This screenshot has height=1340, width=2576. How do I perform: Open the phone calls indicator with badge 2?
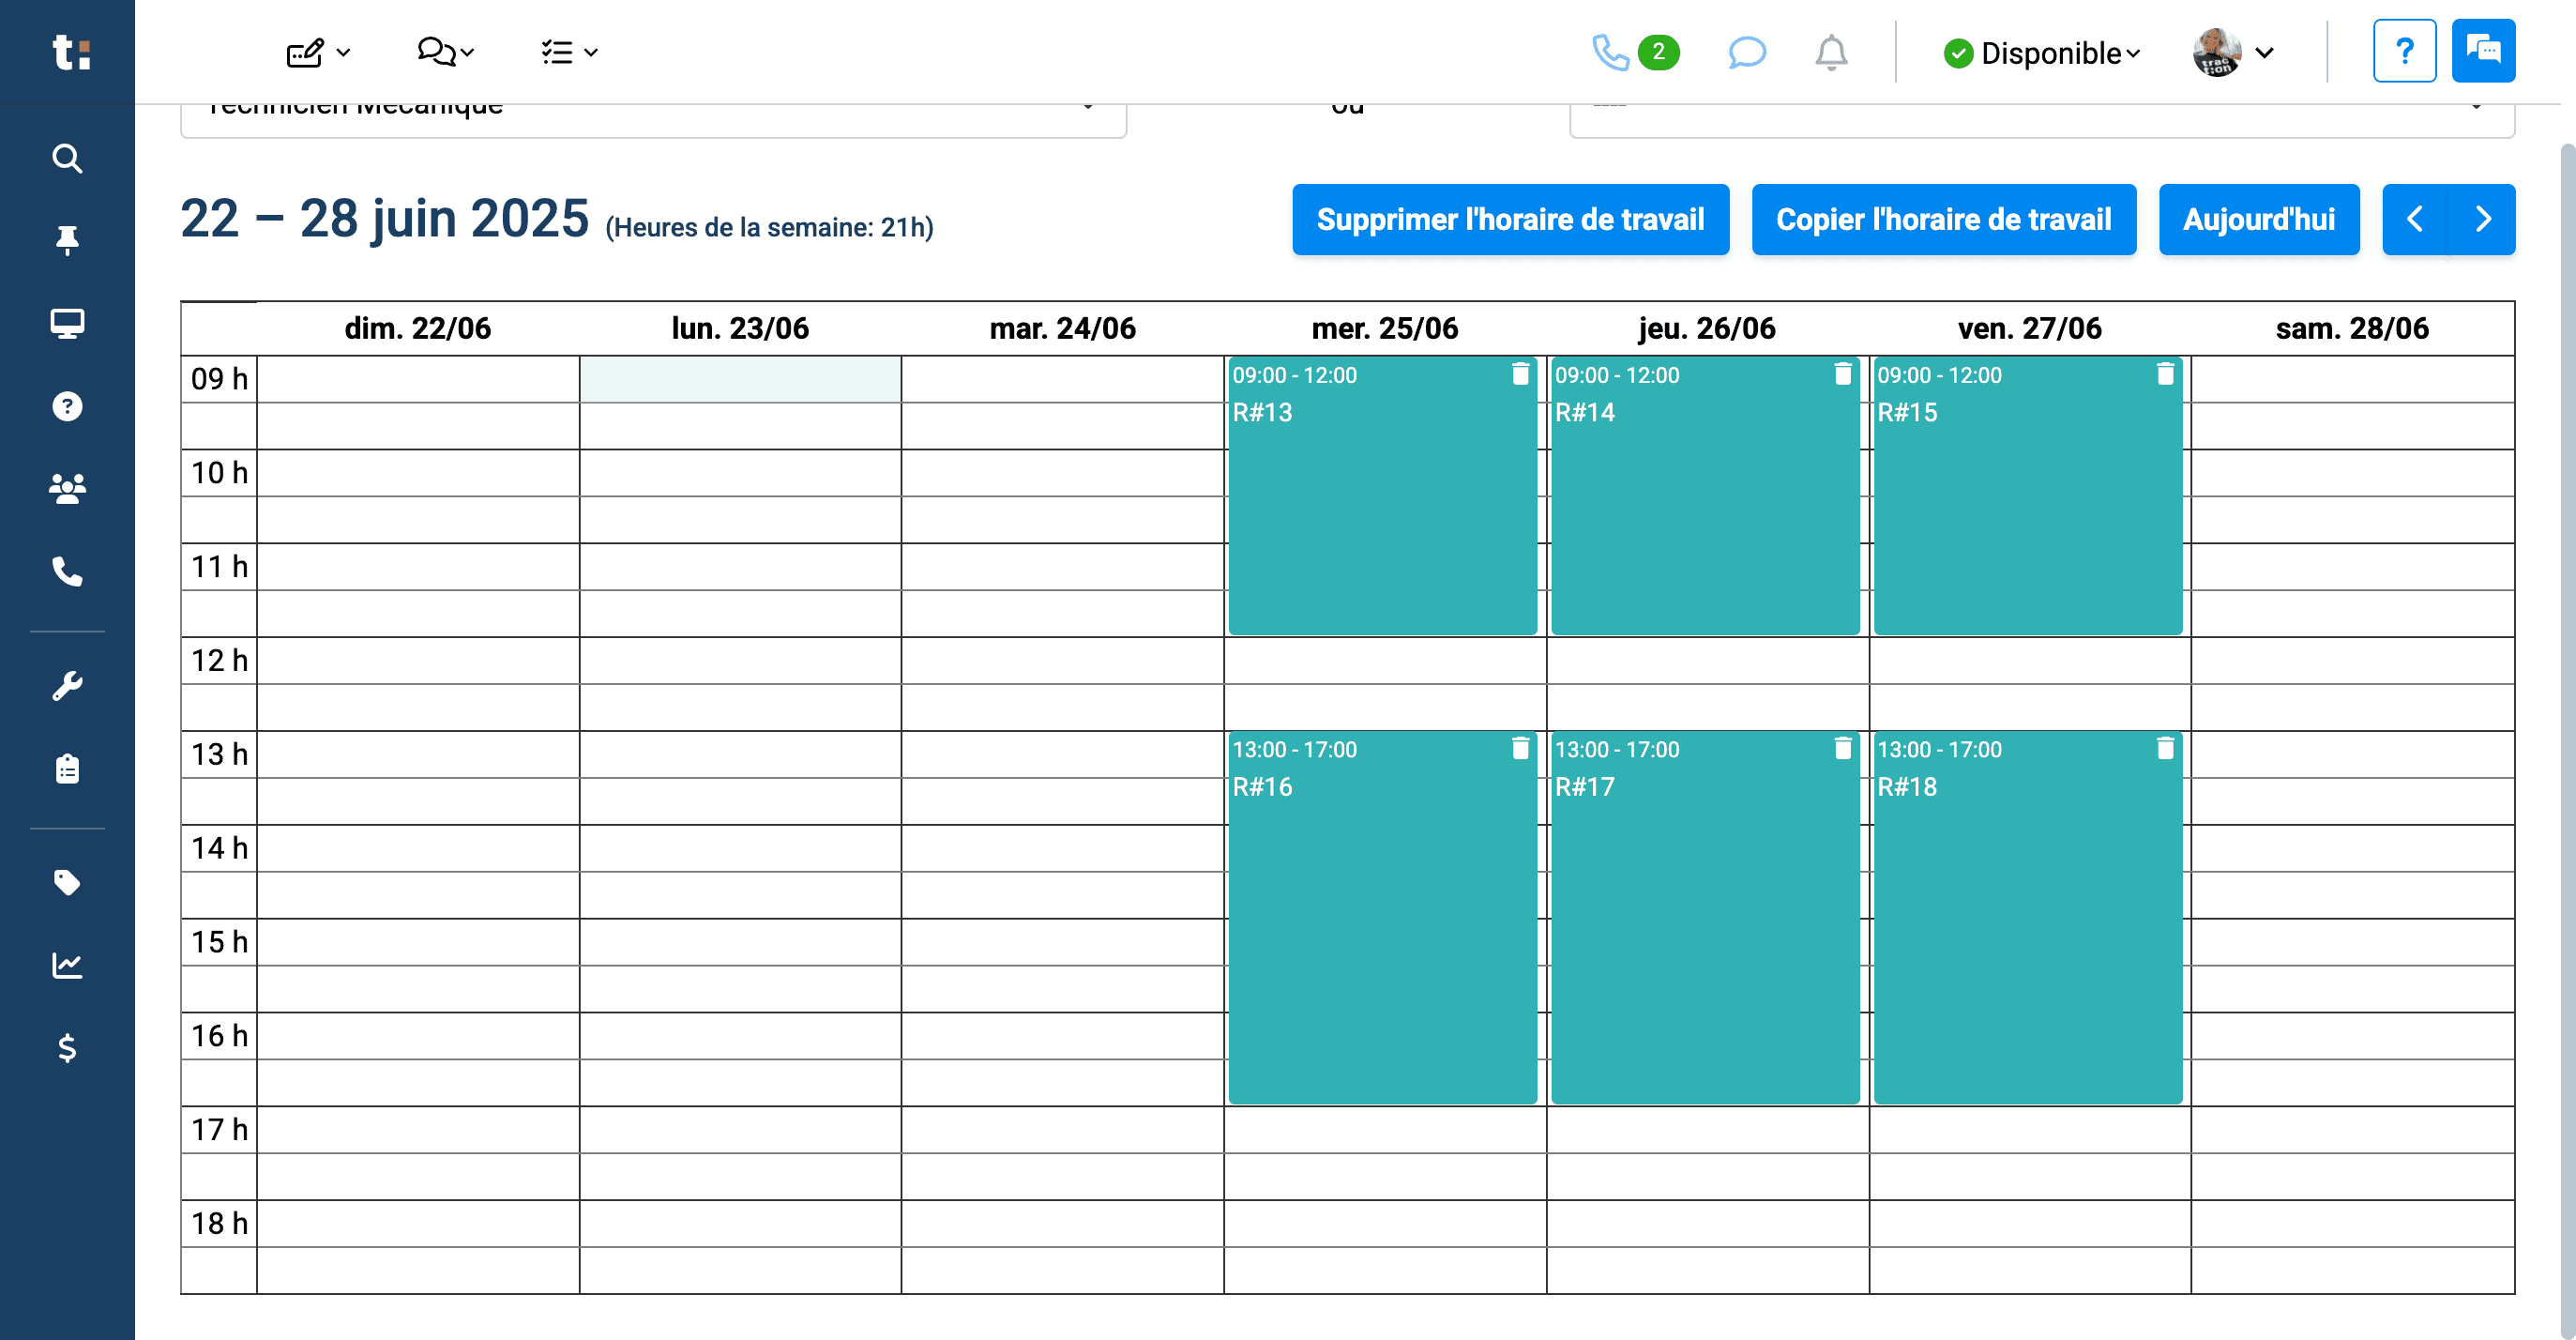pos(1635,52)
